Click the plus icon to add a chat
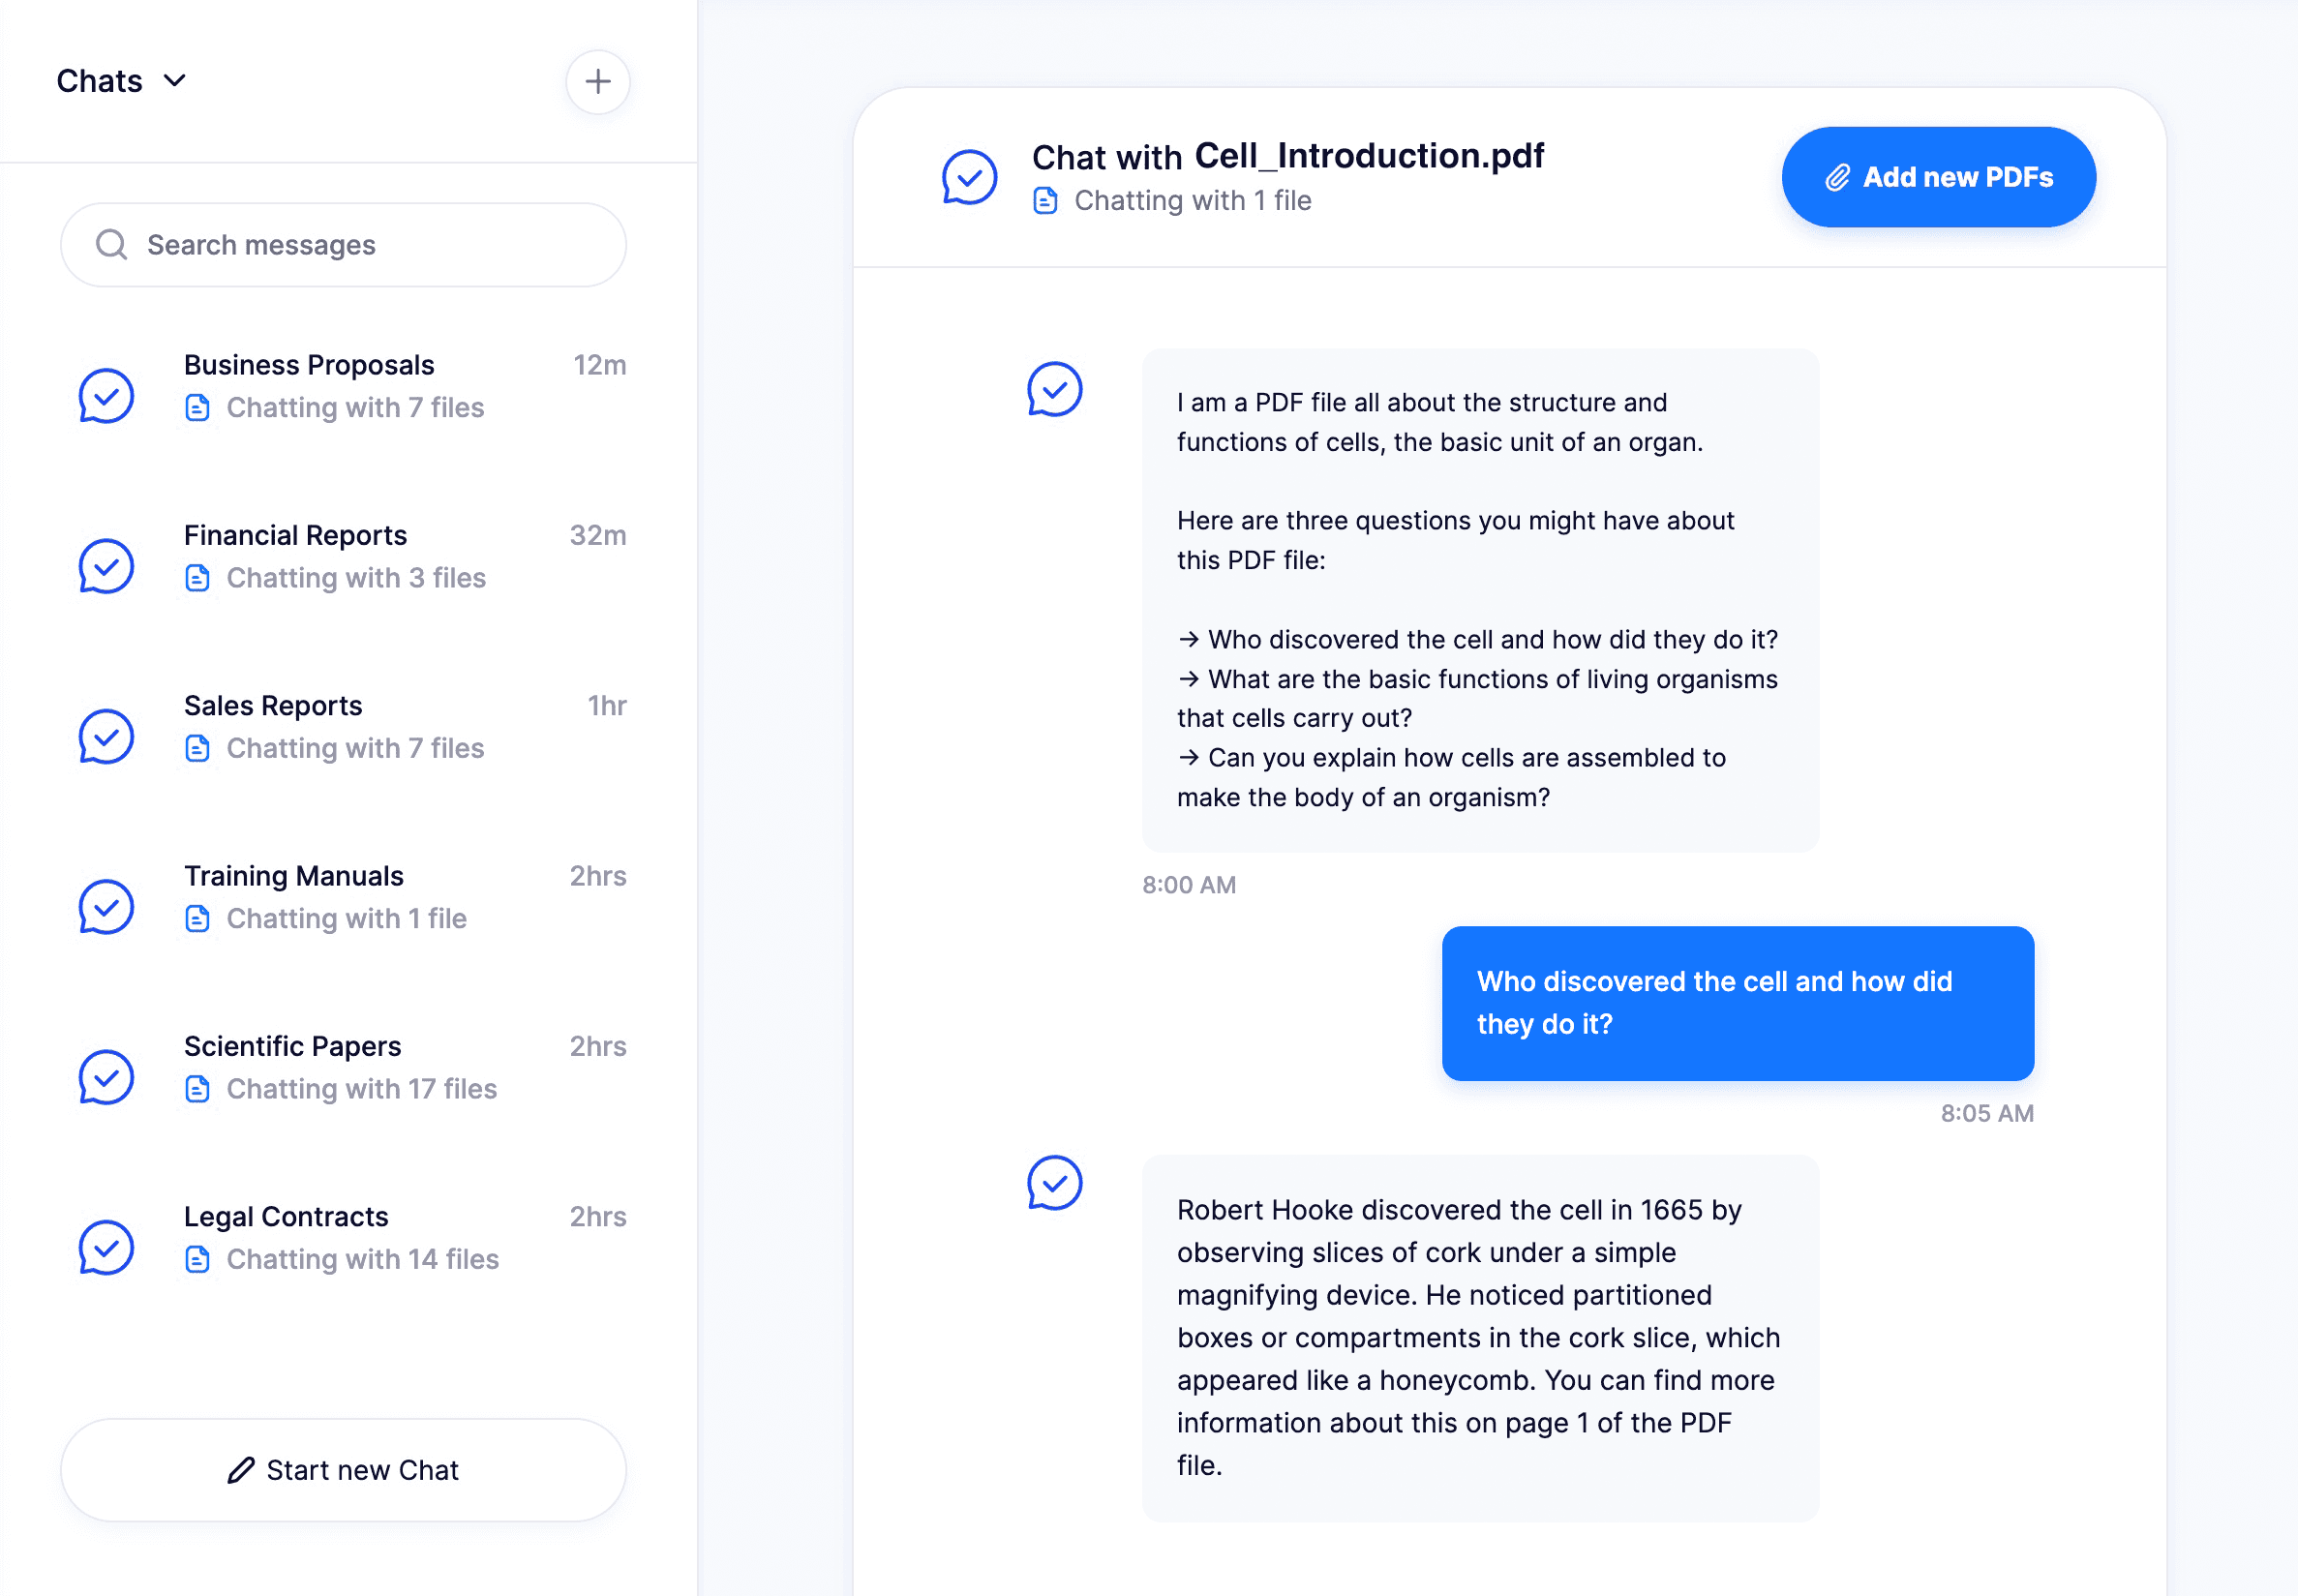This screenshot has height=1596, width=2298. 597,81
